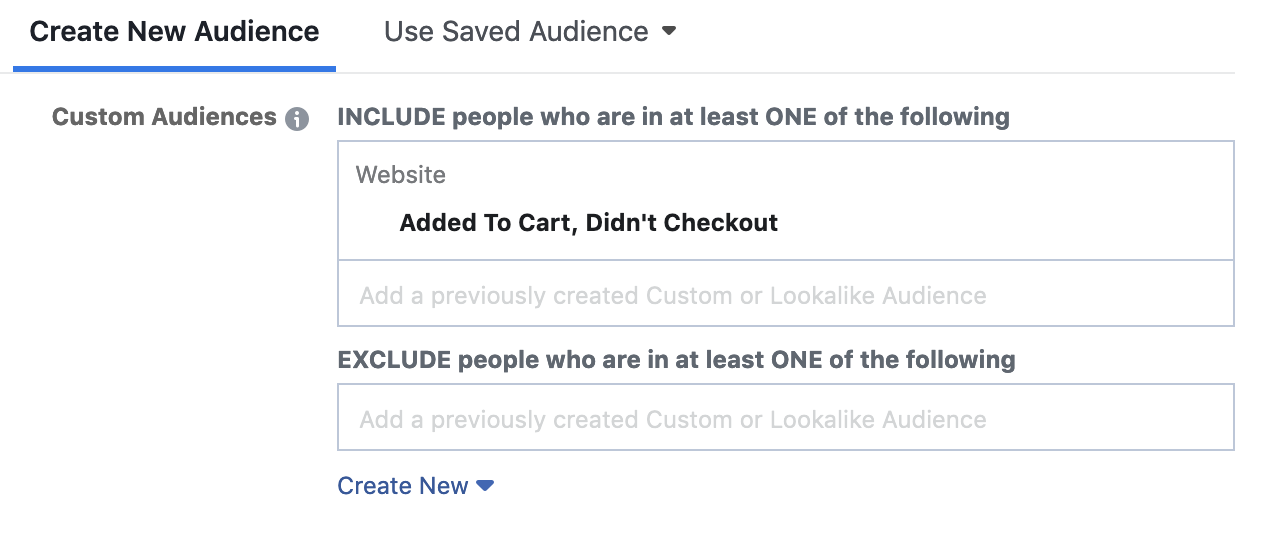The height and width of the screenshot is (552, 1264).
Task: Click the INCLUDE people heading text
Action: 673,117
